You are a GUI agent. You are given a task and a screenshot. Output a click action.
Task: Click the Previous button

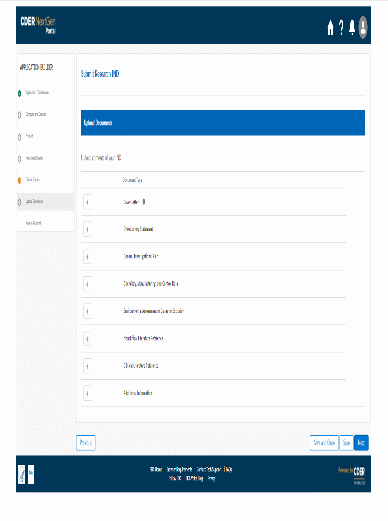coord(86,443)
